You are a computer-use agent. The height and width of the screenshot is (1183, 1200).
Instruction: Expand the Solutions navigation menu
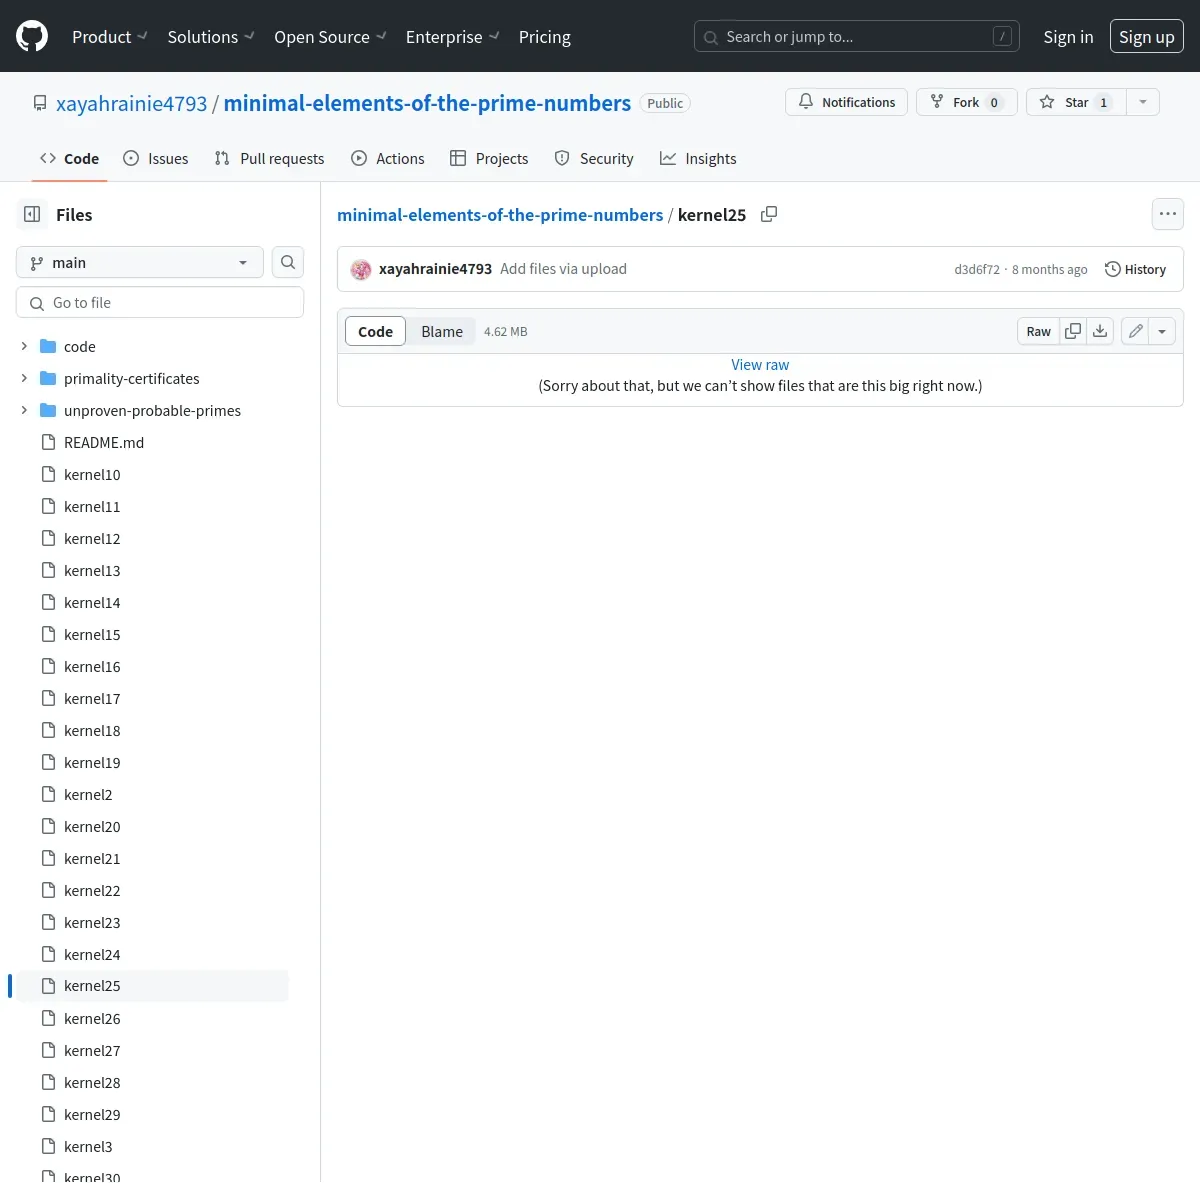coord(211,37)
